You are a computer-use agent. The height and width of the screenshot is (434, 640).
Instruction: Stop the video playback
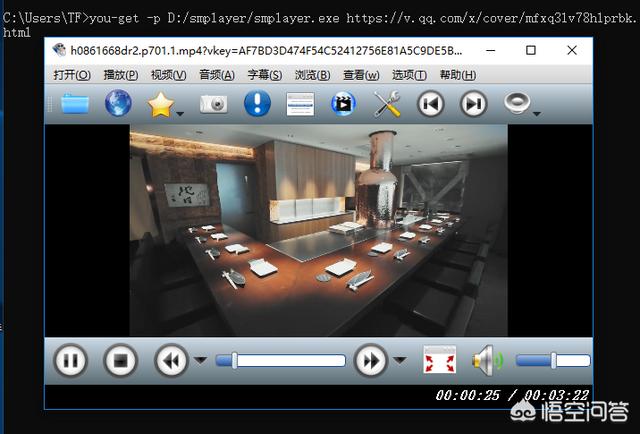coord(120,361)
